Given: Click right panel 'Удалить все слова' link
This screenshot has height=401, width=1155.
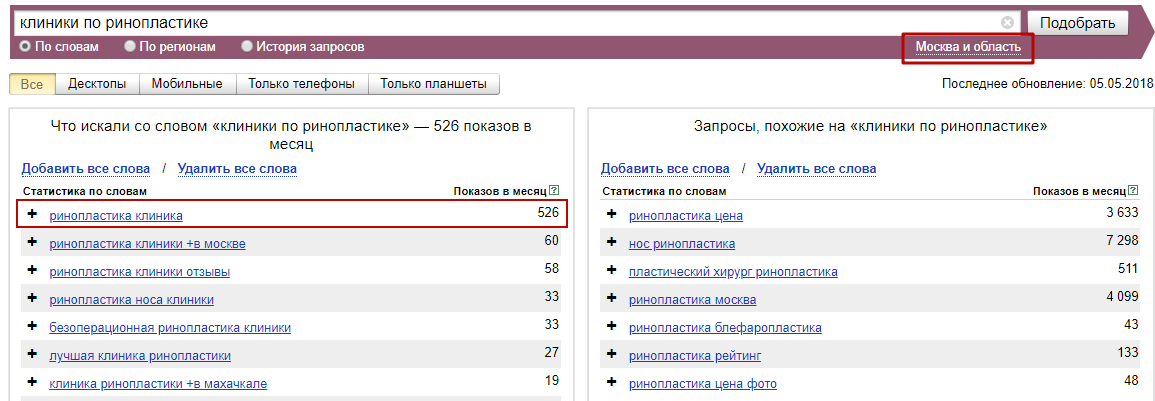Looking at the screenshot, I should point(817,169).
